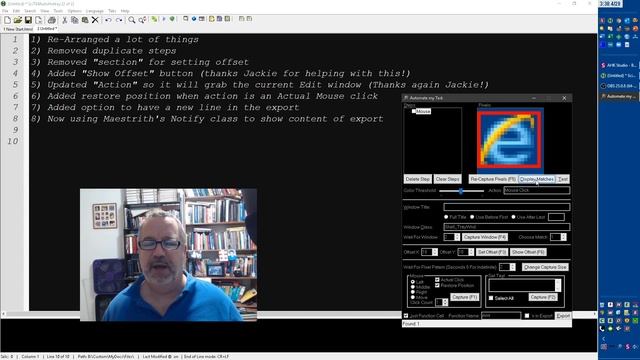Click the Print icon in the toolbar
Image resolution: width=640 pixels, height=360 pixels.
[51, 20]
